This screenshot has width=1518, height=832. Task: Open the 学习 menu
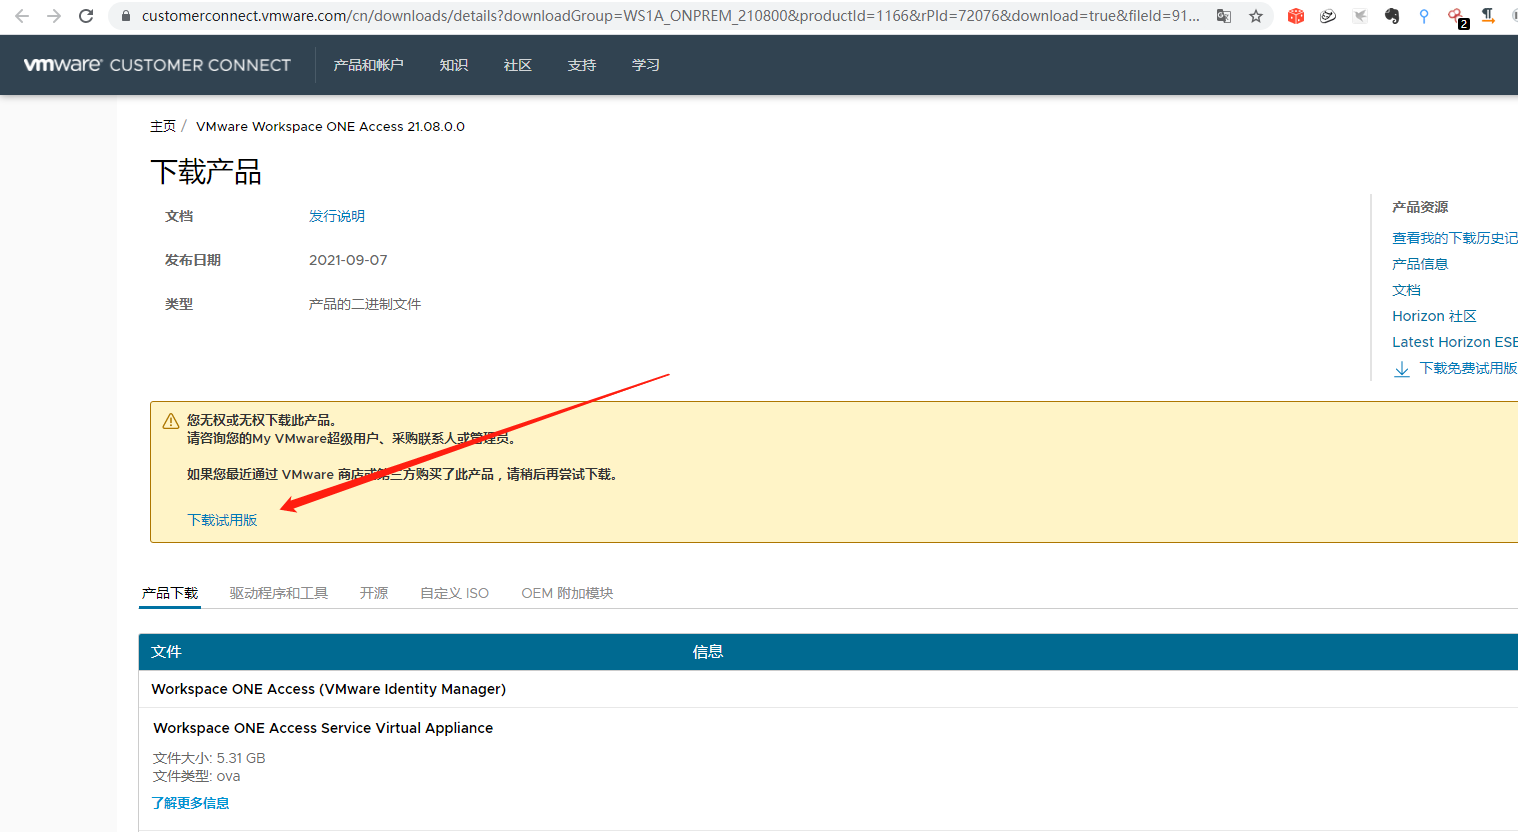[646, 65]
